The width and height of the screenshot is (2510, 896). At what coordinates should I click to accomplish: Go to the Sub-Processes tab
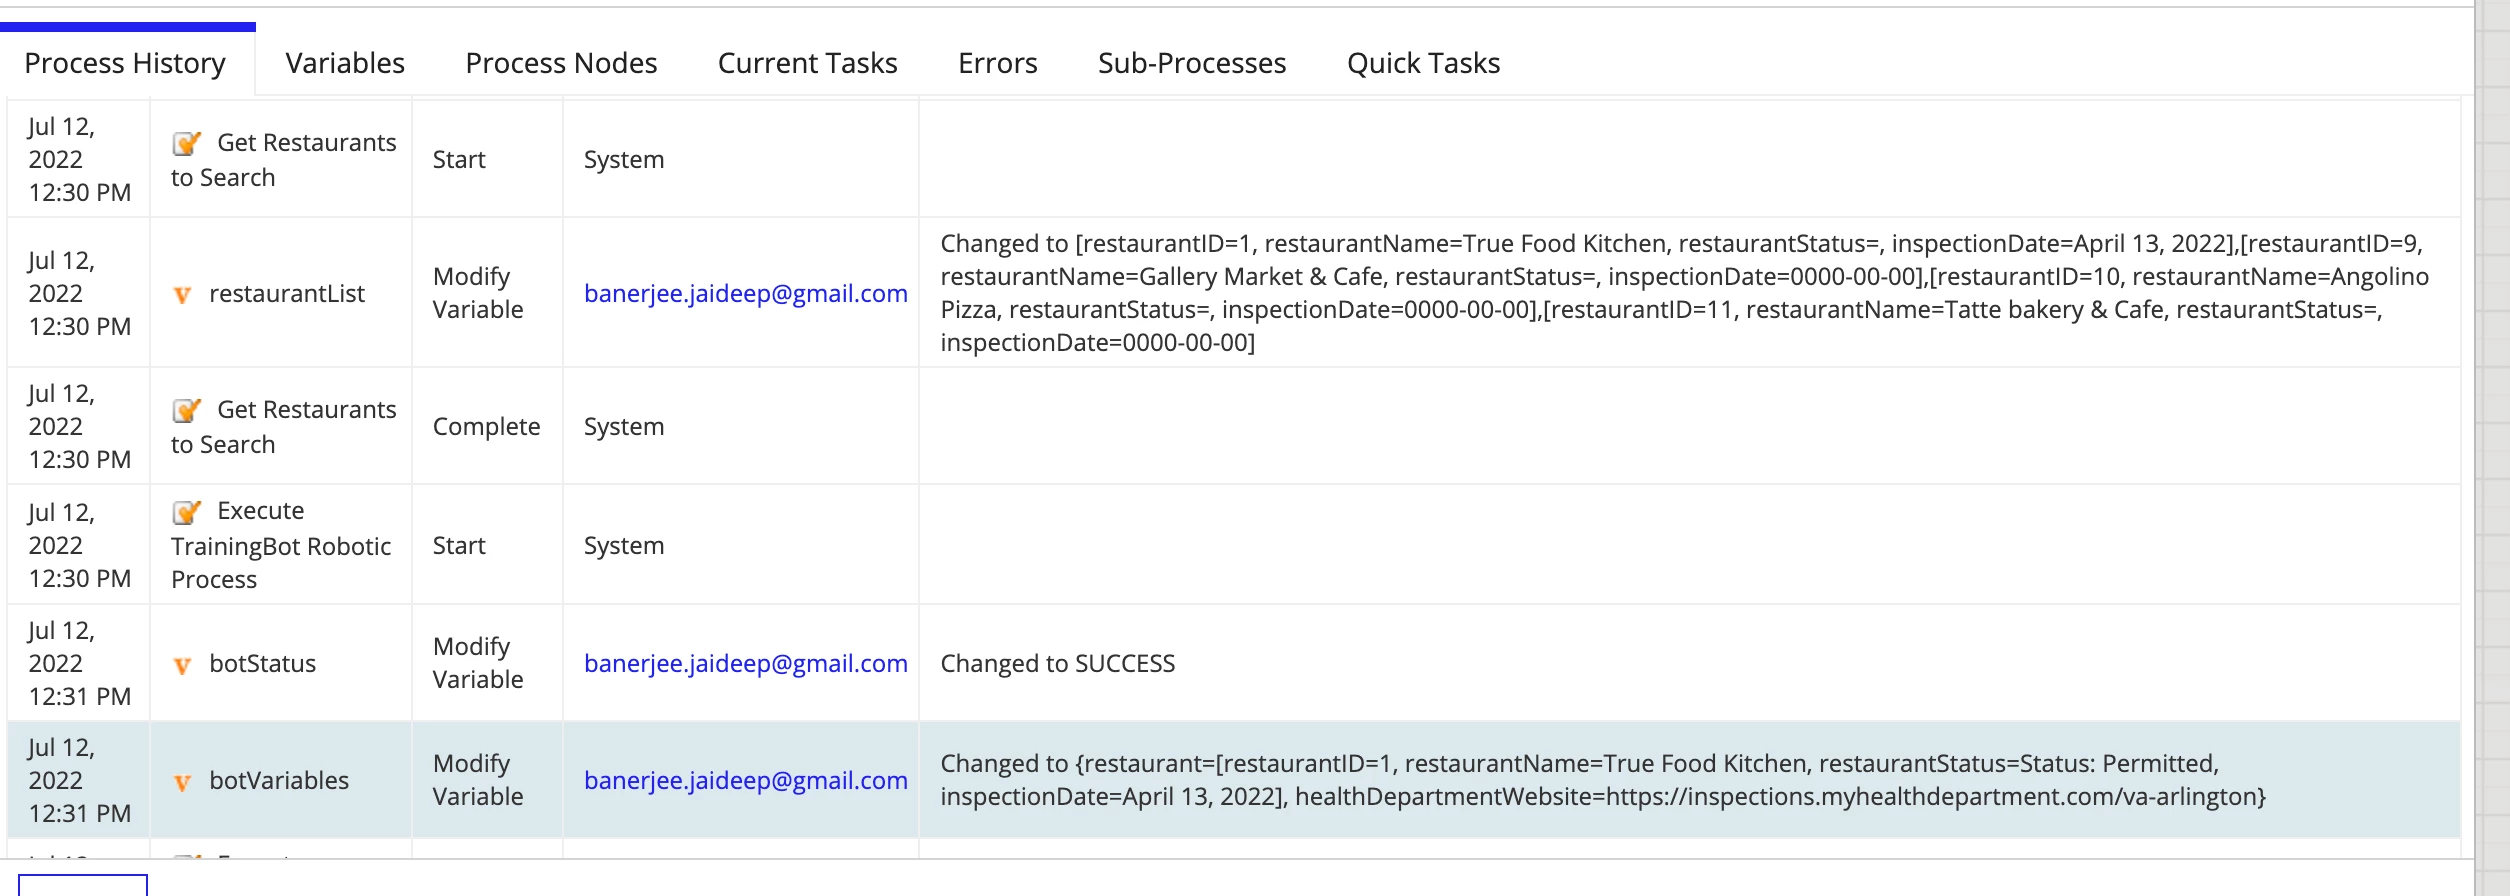[x=1192, y=63]
